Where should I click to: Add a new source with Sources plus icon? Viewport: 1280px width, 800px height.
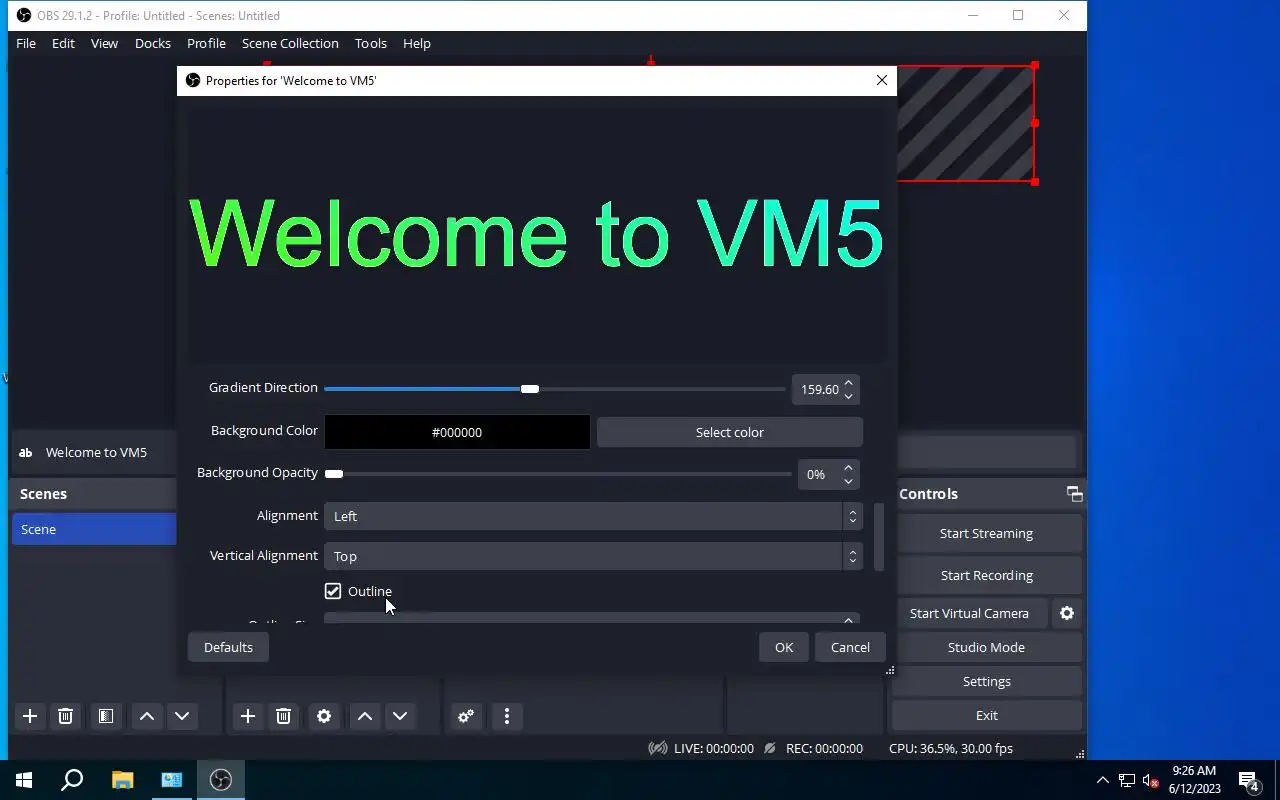tap(248, 716)
